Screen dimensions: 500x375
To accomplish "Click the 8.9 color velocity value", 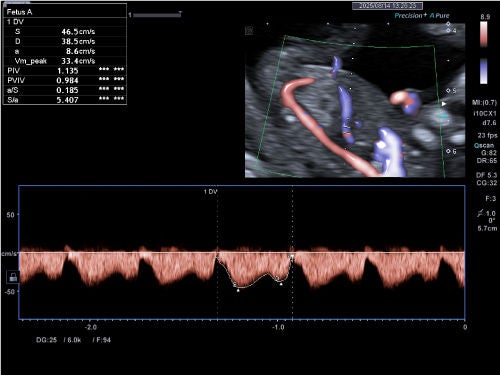I will point(485,17).
